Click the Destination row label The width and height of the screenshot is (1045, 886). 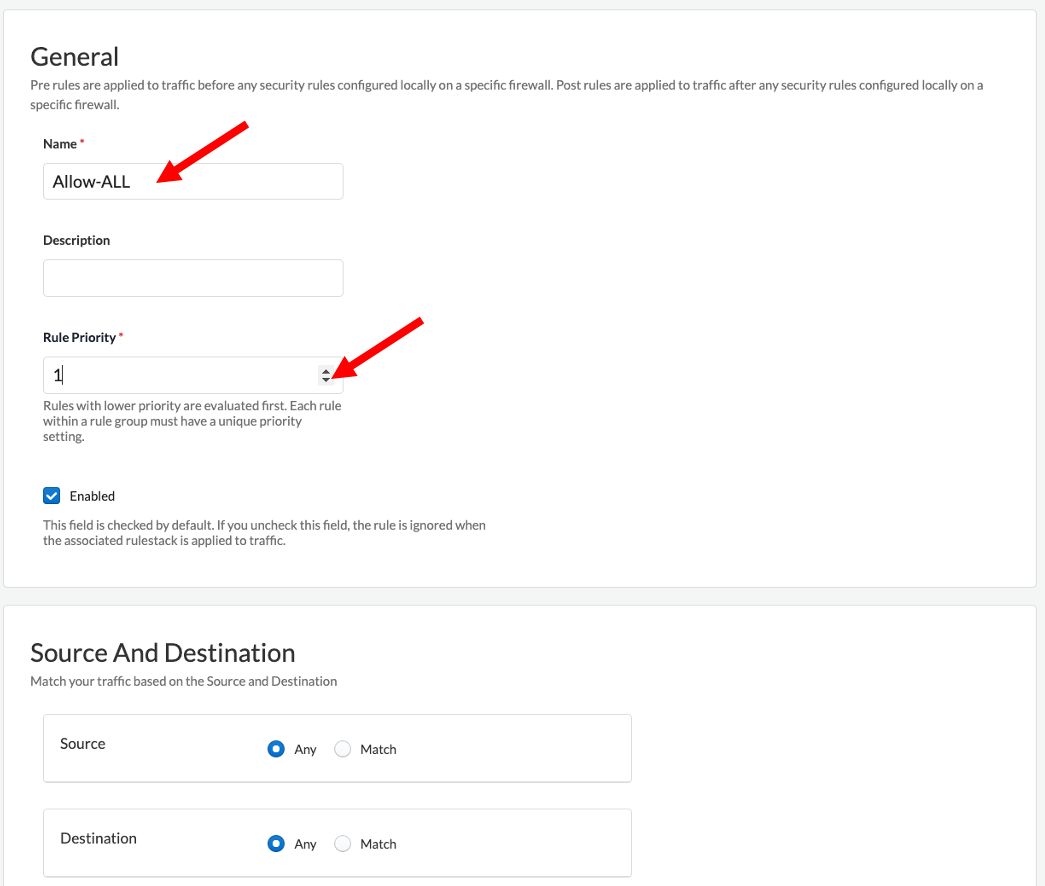99,838
